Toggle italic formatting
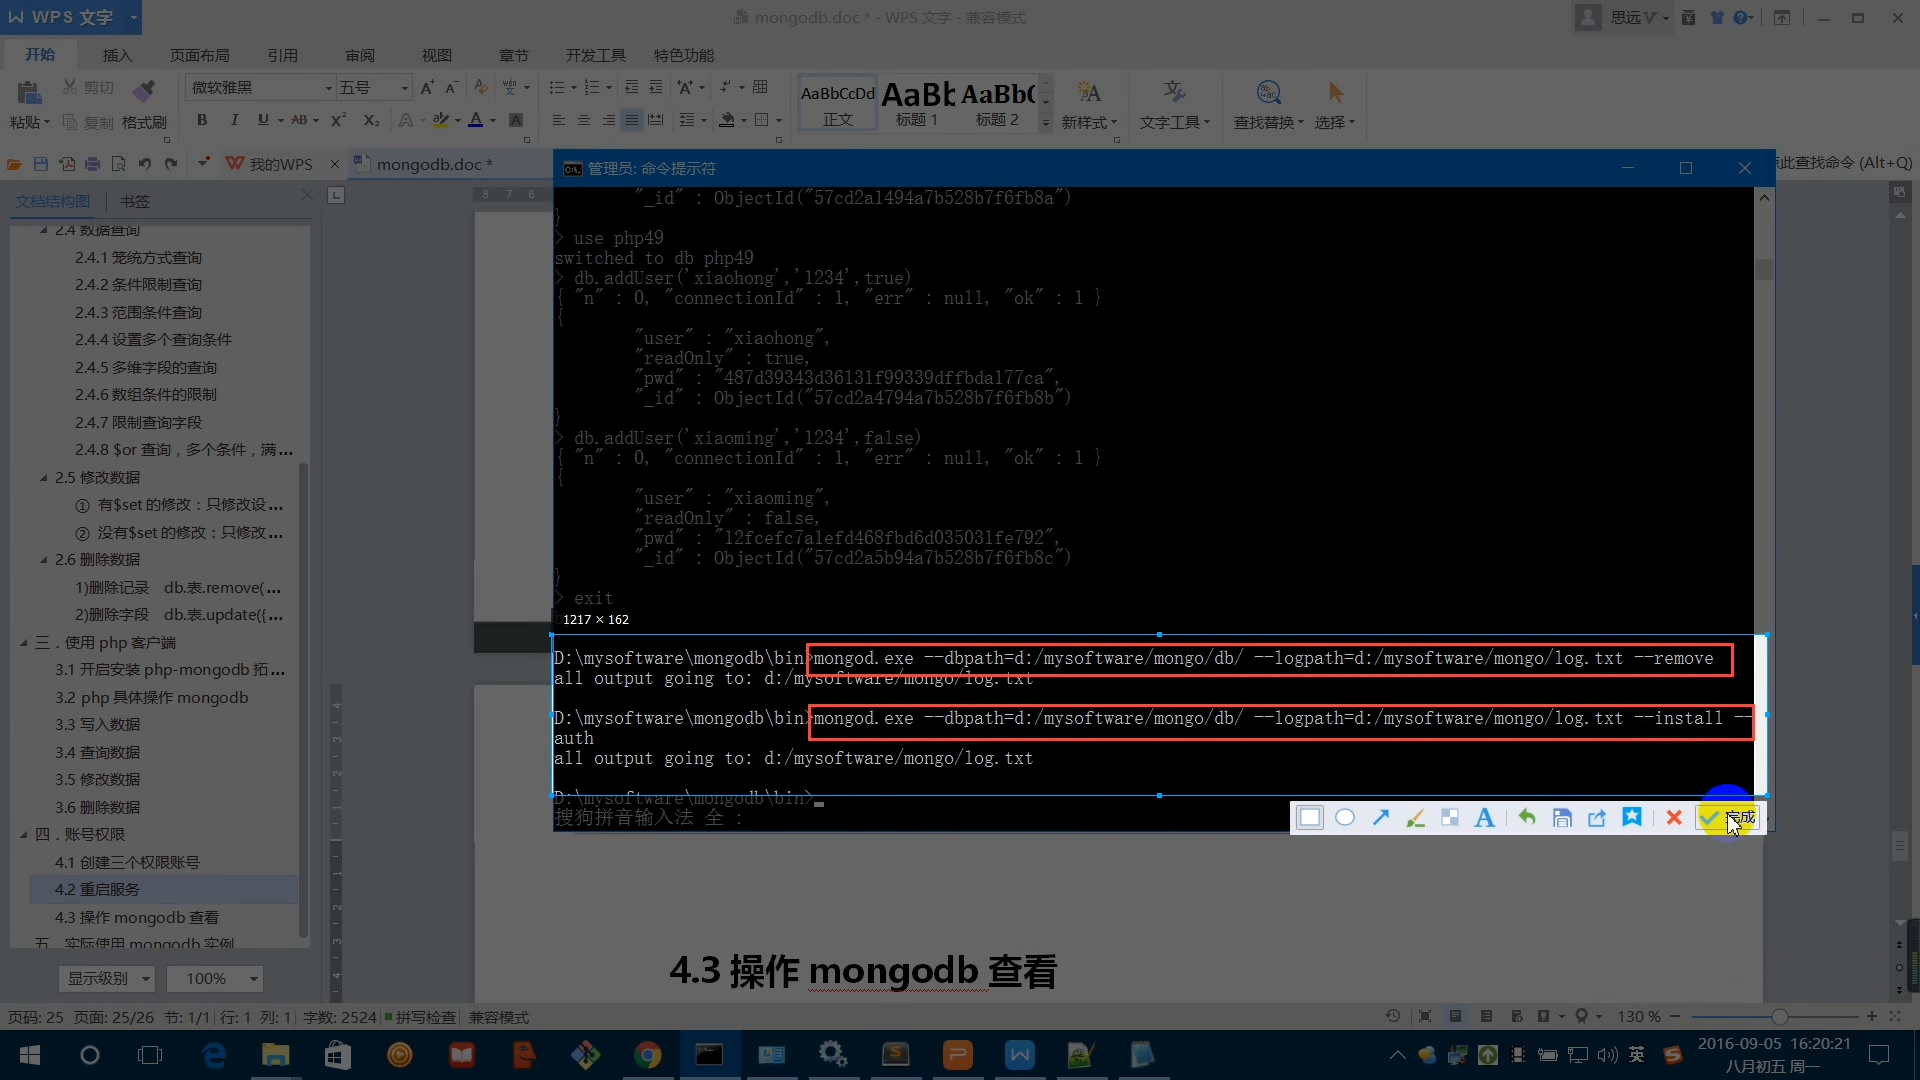This screenshot has height=1080, width=1920. pyautogui.click(x=234, y=120)
